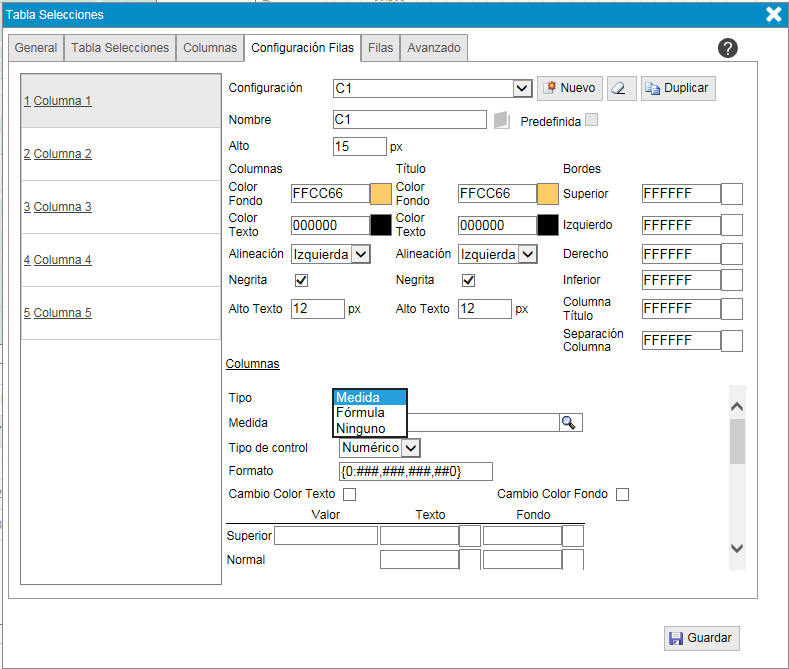This screenshot has width=789, height=669.
Task: Uncheck Negrita under Columnas section
Action: [301, 281]
